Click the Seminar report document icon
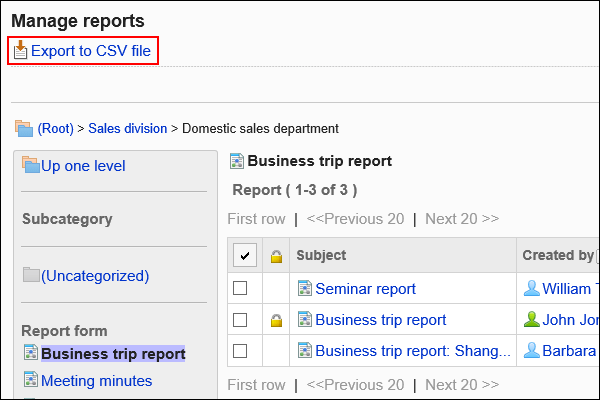 coord(305,288)
